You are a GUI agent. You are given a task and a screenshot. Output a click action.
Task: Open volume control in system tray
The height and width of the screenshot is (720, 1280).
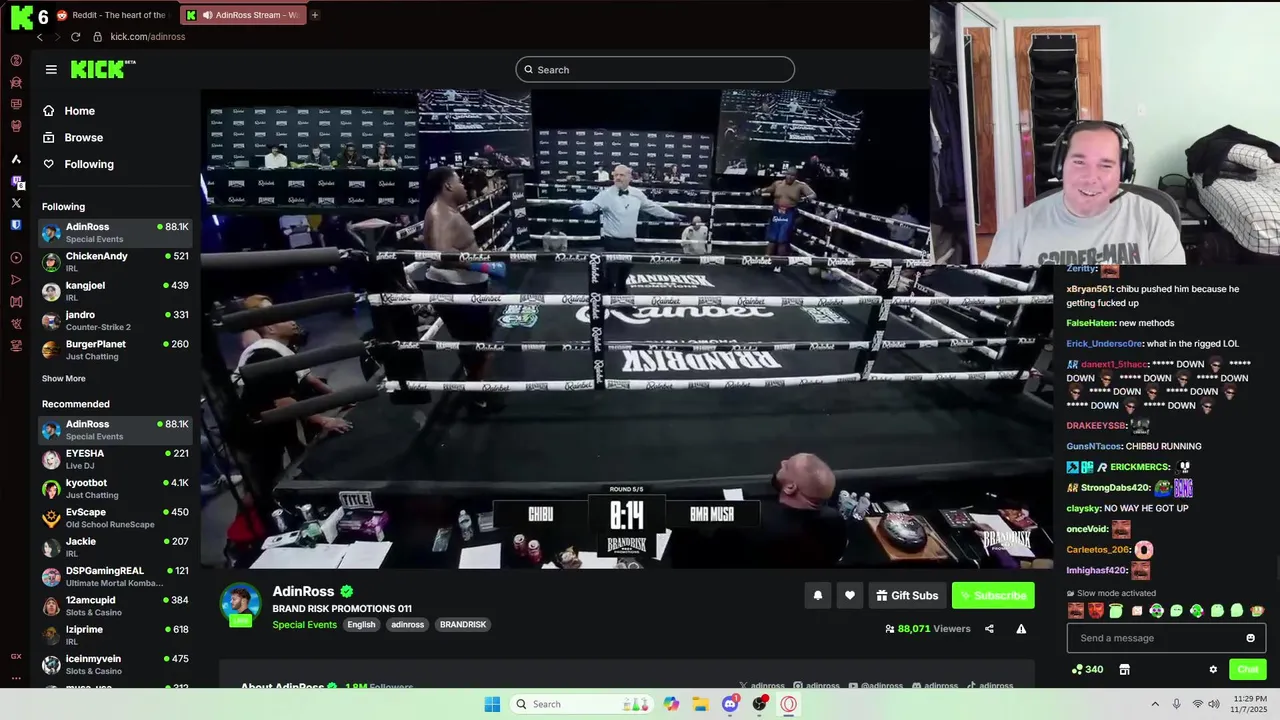[1214, 704]
